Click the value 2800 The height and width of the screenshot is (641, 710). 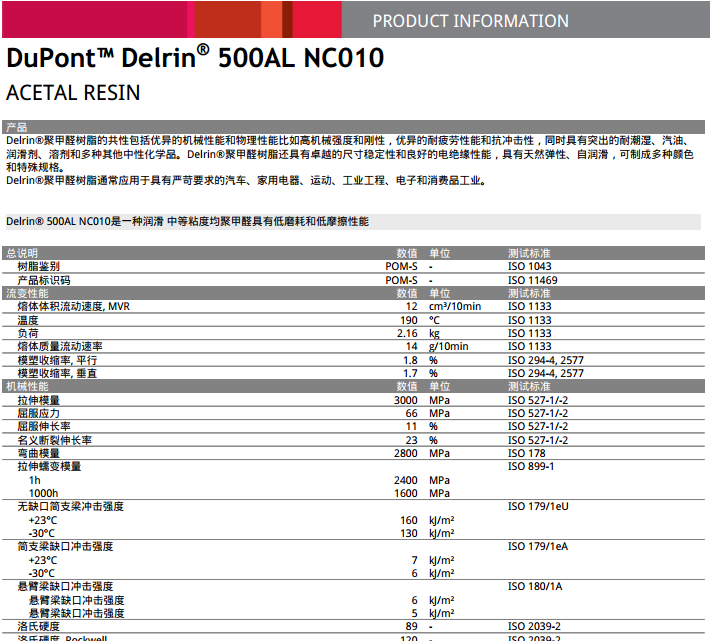(x=406, y=453)
